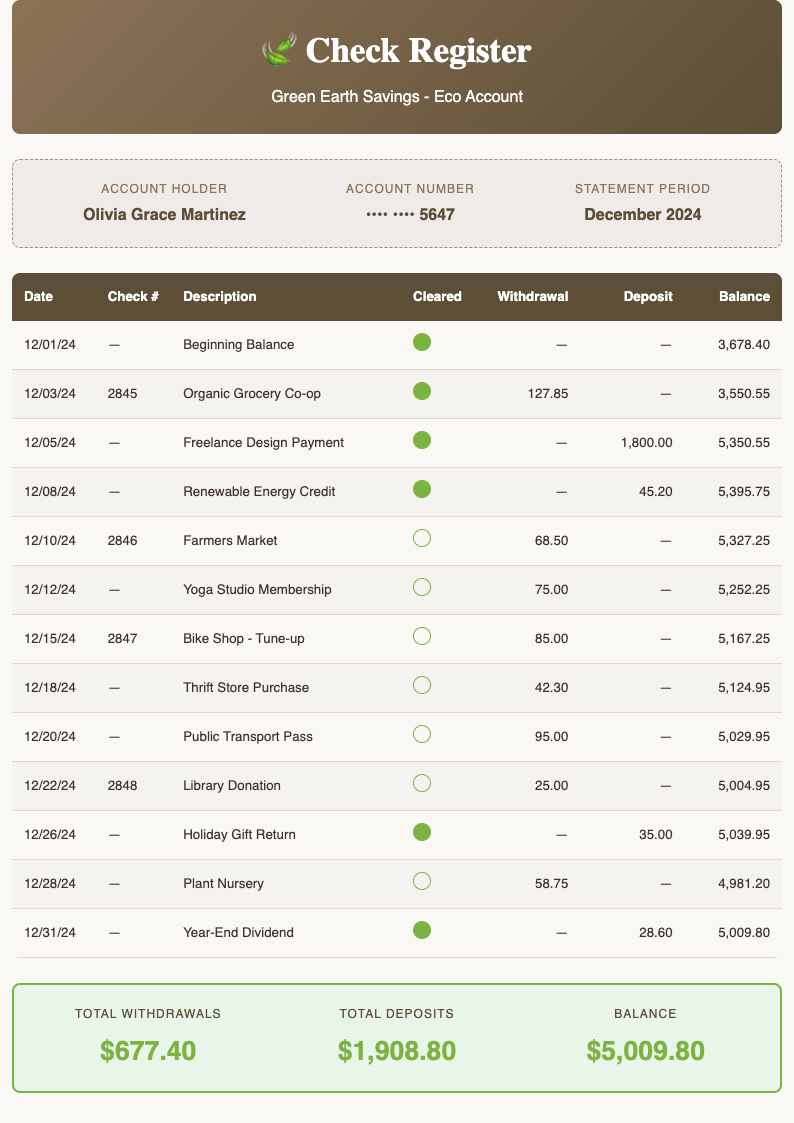Mark Thrift Store Purchase as cleared
794x1123 pixels.
click(422, 685)
